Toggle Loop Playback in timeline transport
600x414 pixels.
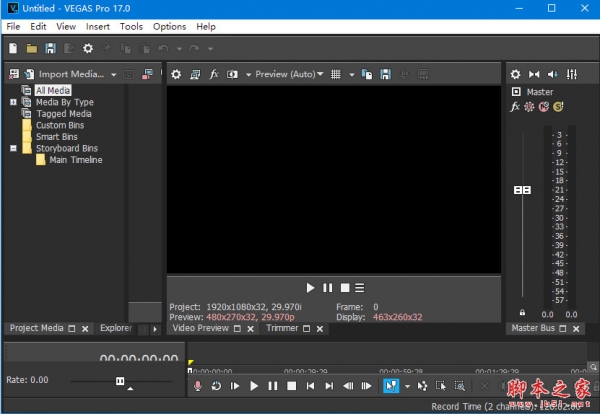216,386
